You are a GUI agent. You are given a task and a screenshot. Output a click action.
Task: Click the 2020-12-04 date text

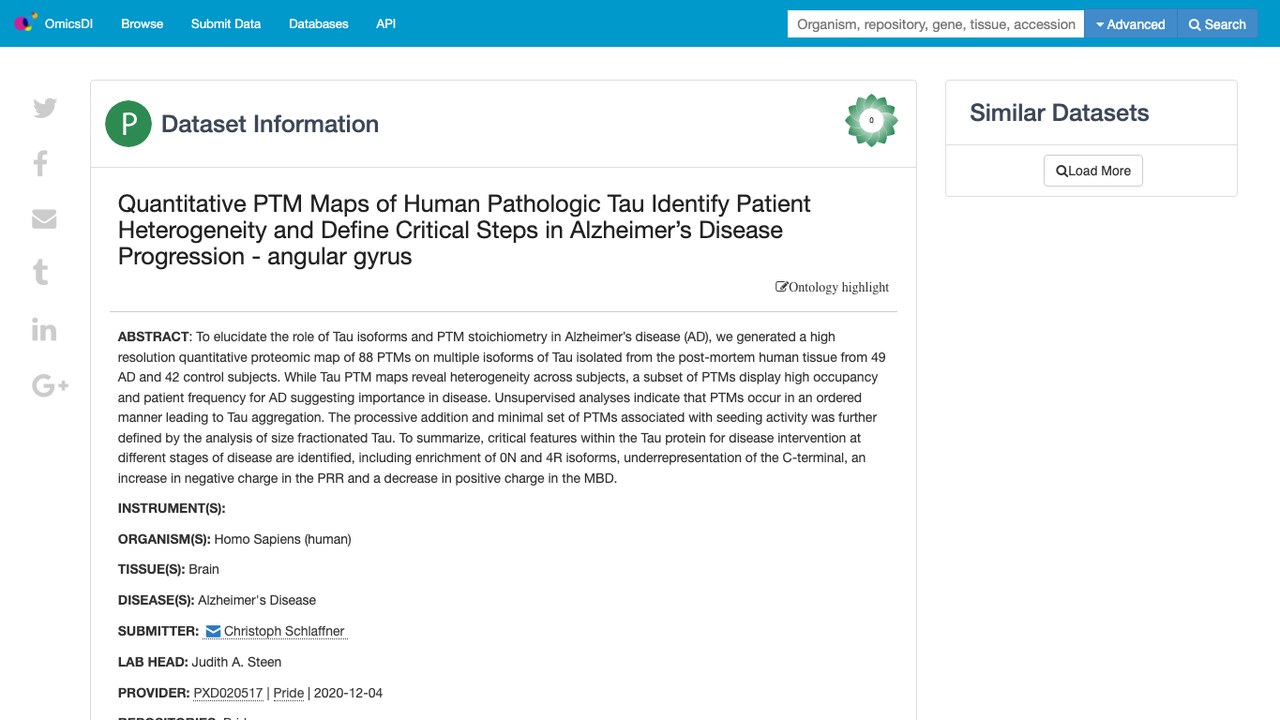(x=348, y=693)
